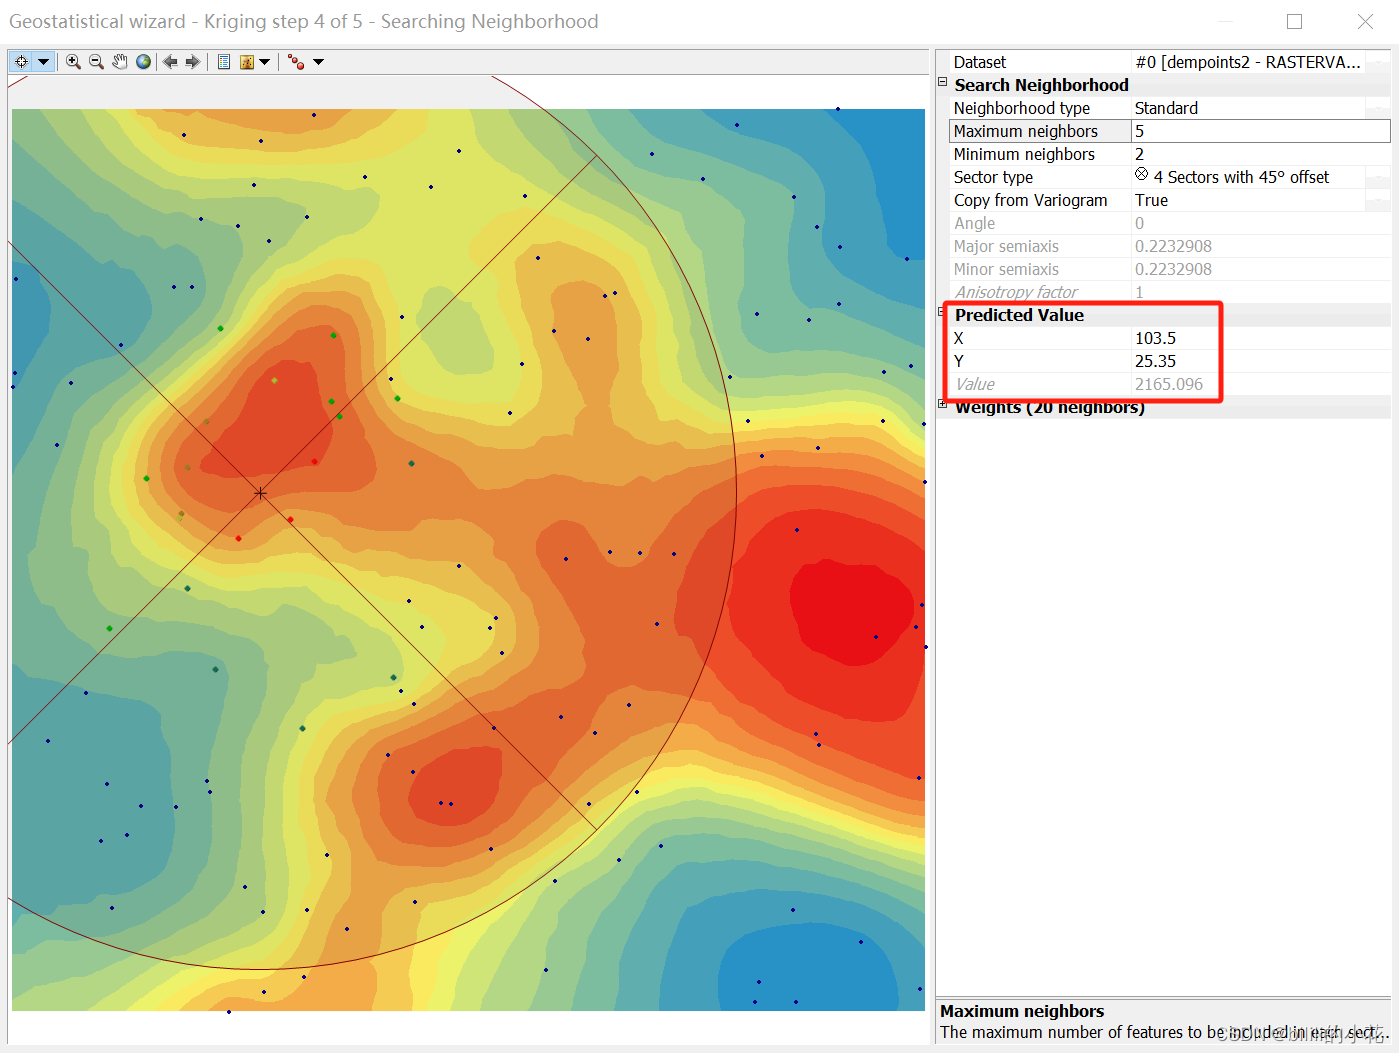Click the Angle property row label
The image size is (1399, 1053).
[x=974, y=223]
